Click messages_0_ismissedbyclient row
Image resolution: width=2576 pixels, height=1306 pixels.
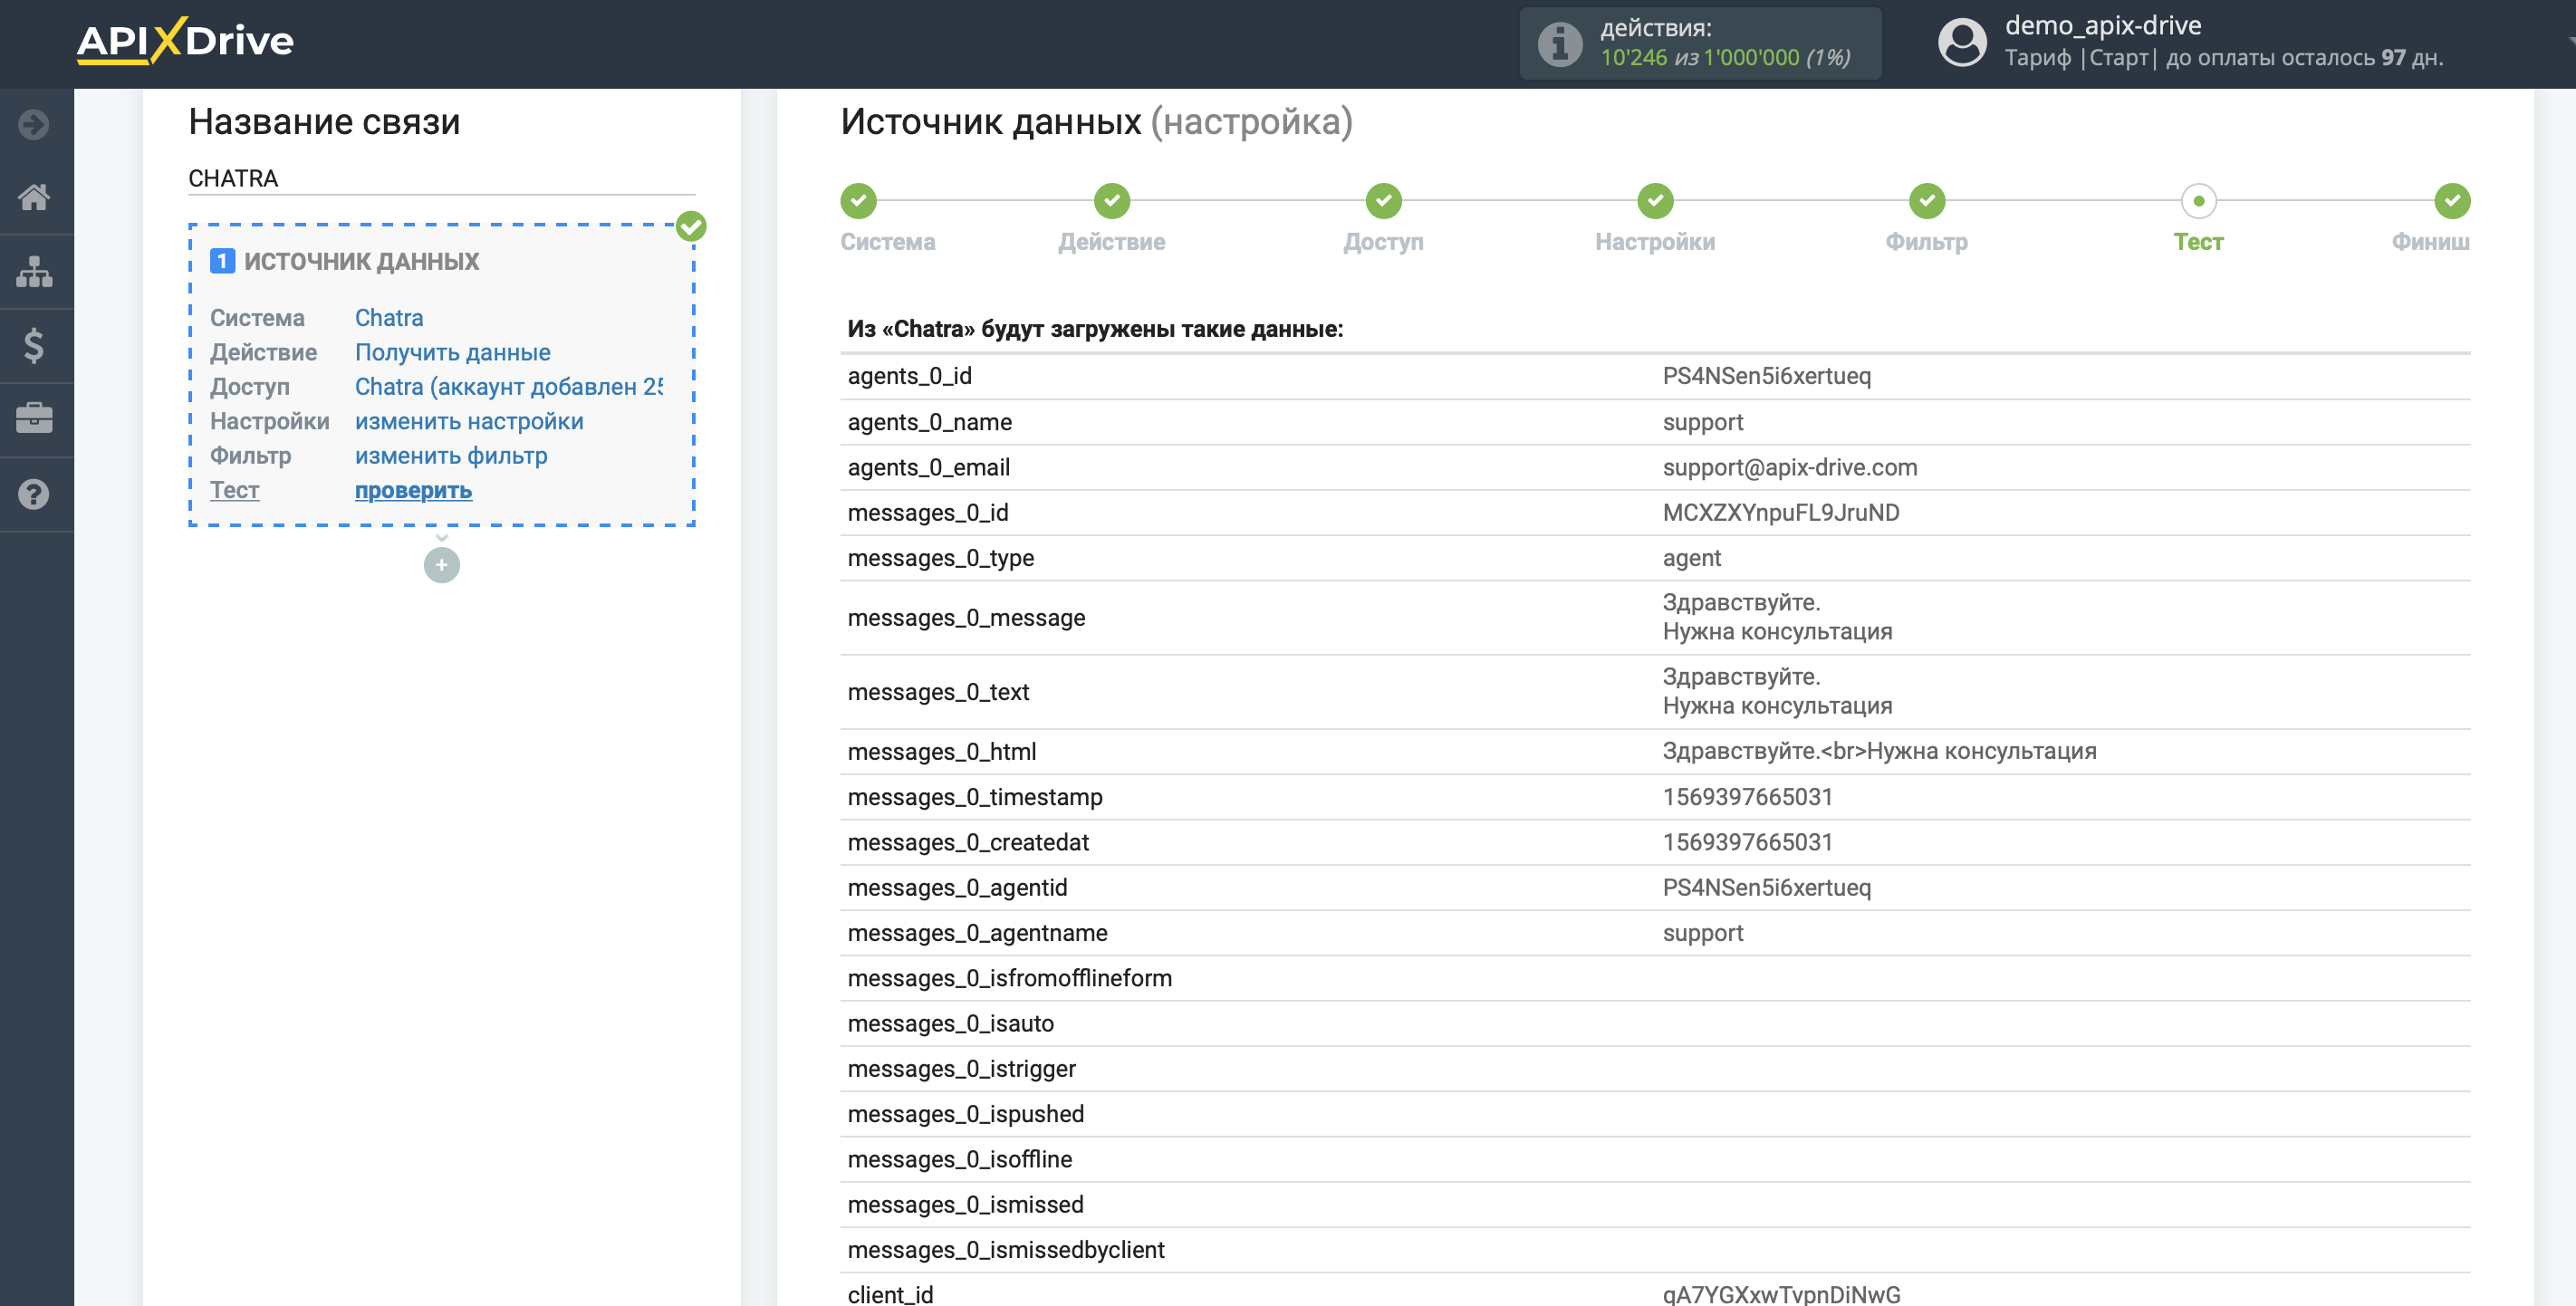coord(1655,1250)
